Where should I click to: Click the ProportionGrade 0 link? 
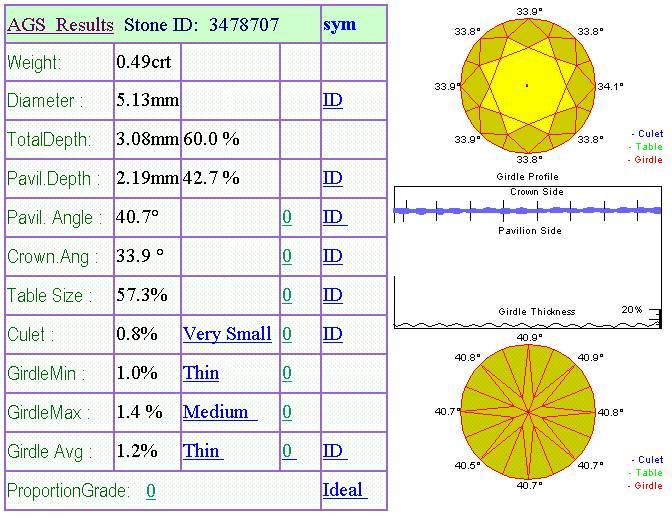pyautogui.click(x=150, y=491)
